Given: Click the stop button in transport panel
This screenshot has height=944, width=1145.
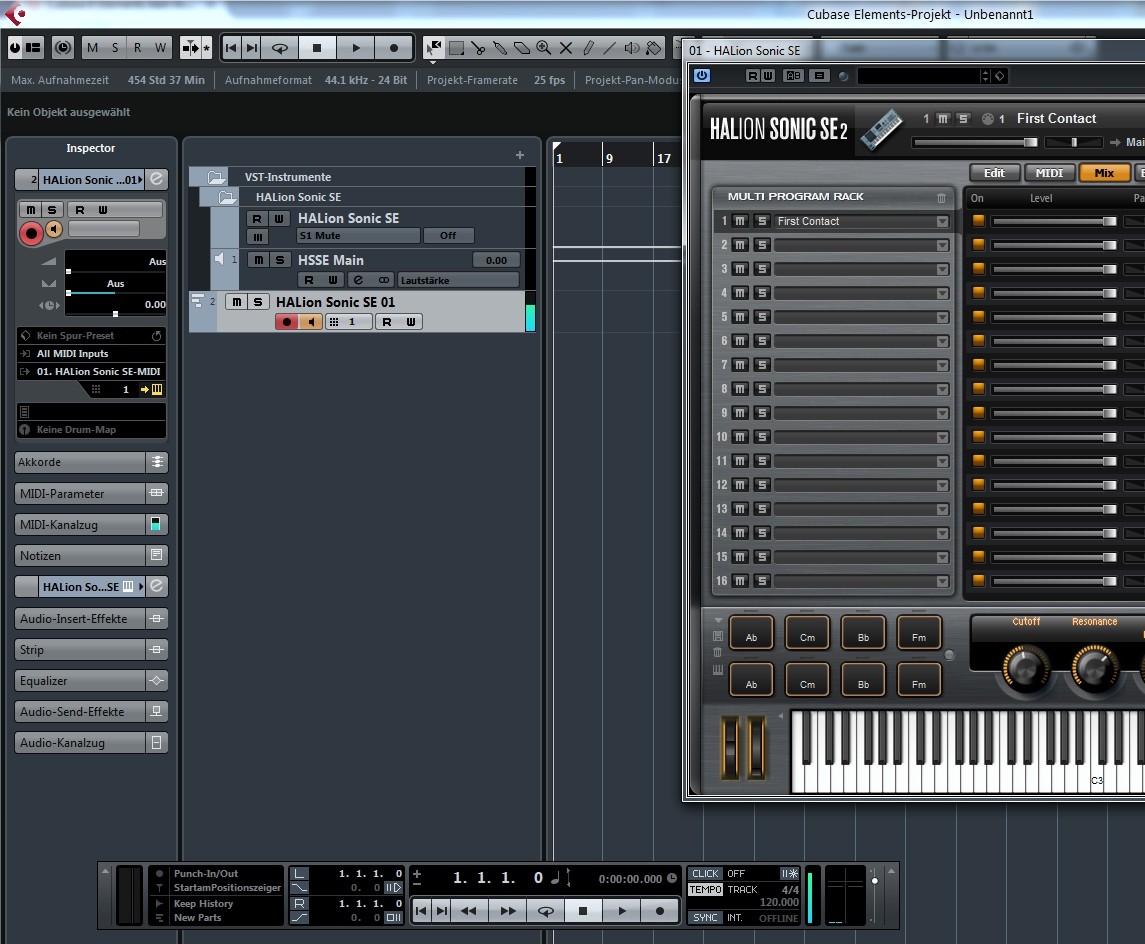Looking at the screenshot, I should 583,910.
